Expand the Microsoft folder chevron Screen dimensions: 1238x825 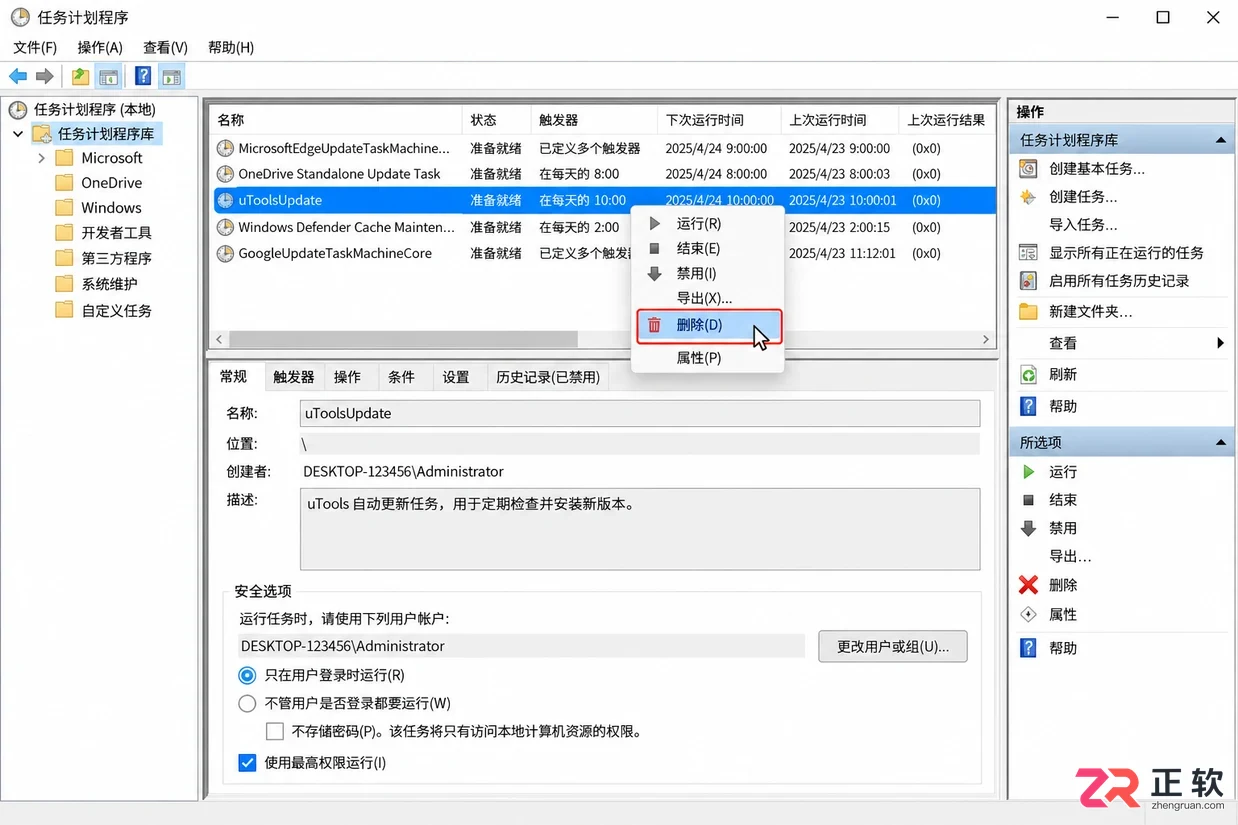[x=41, y=158]
